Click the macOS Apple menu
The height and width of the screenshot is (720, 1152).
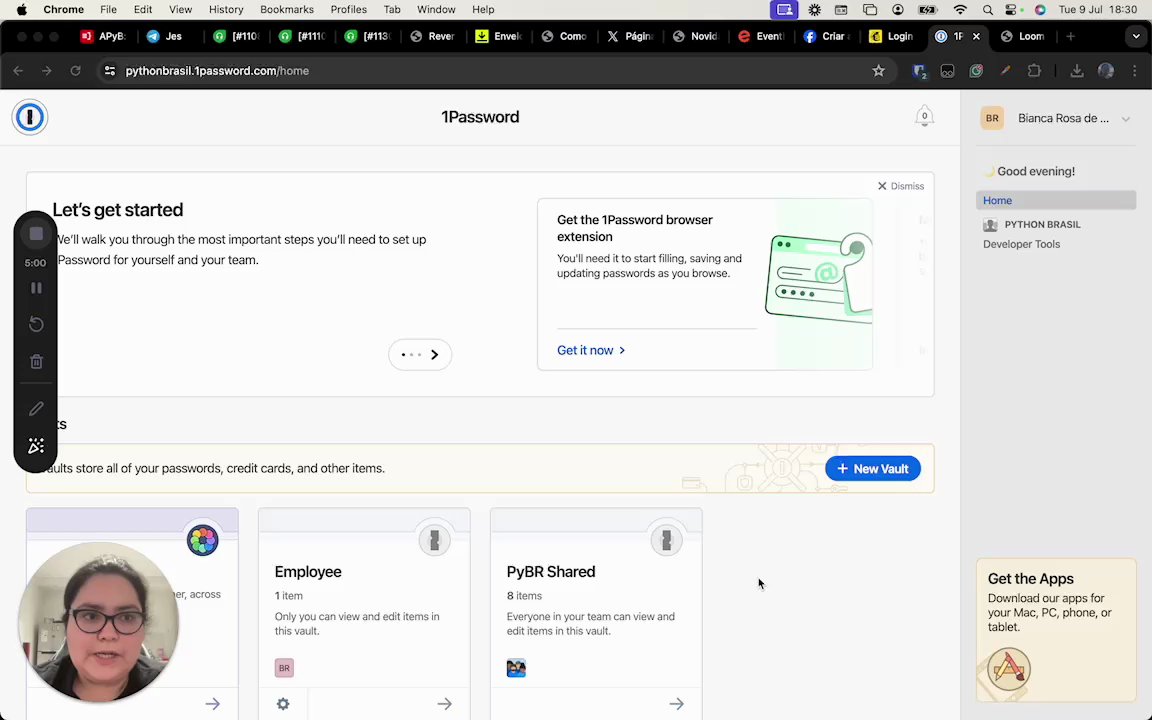click(22, 10)
